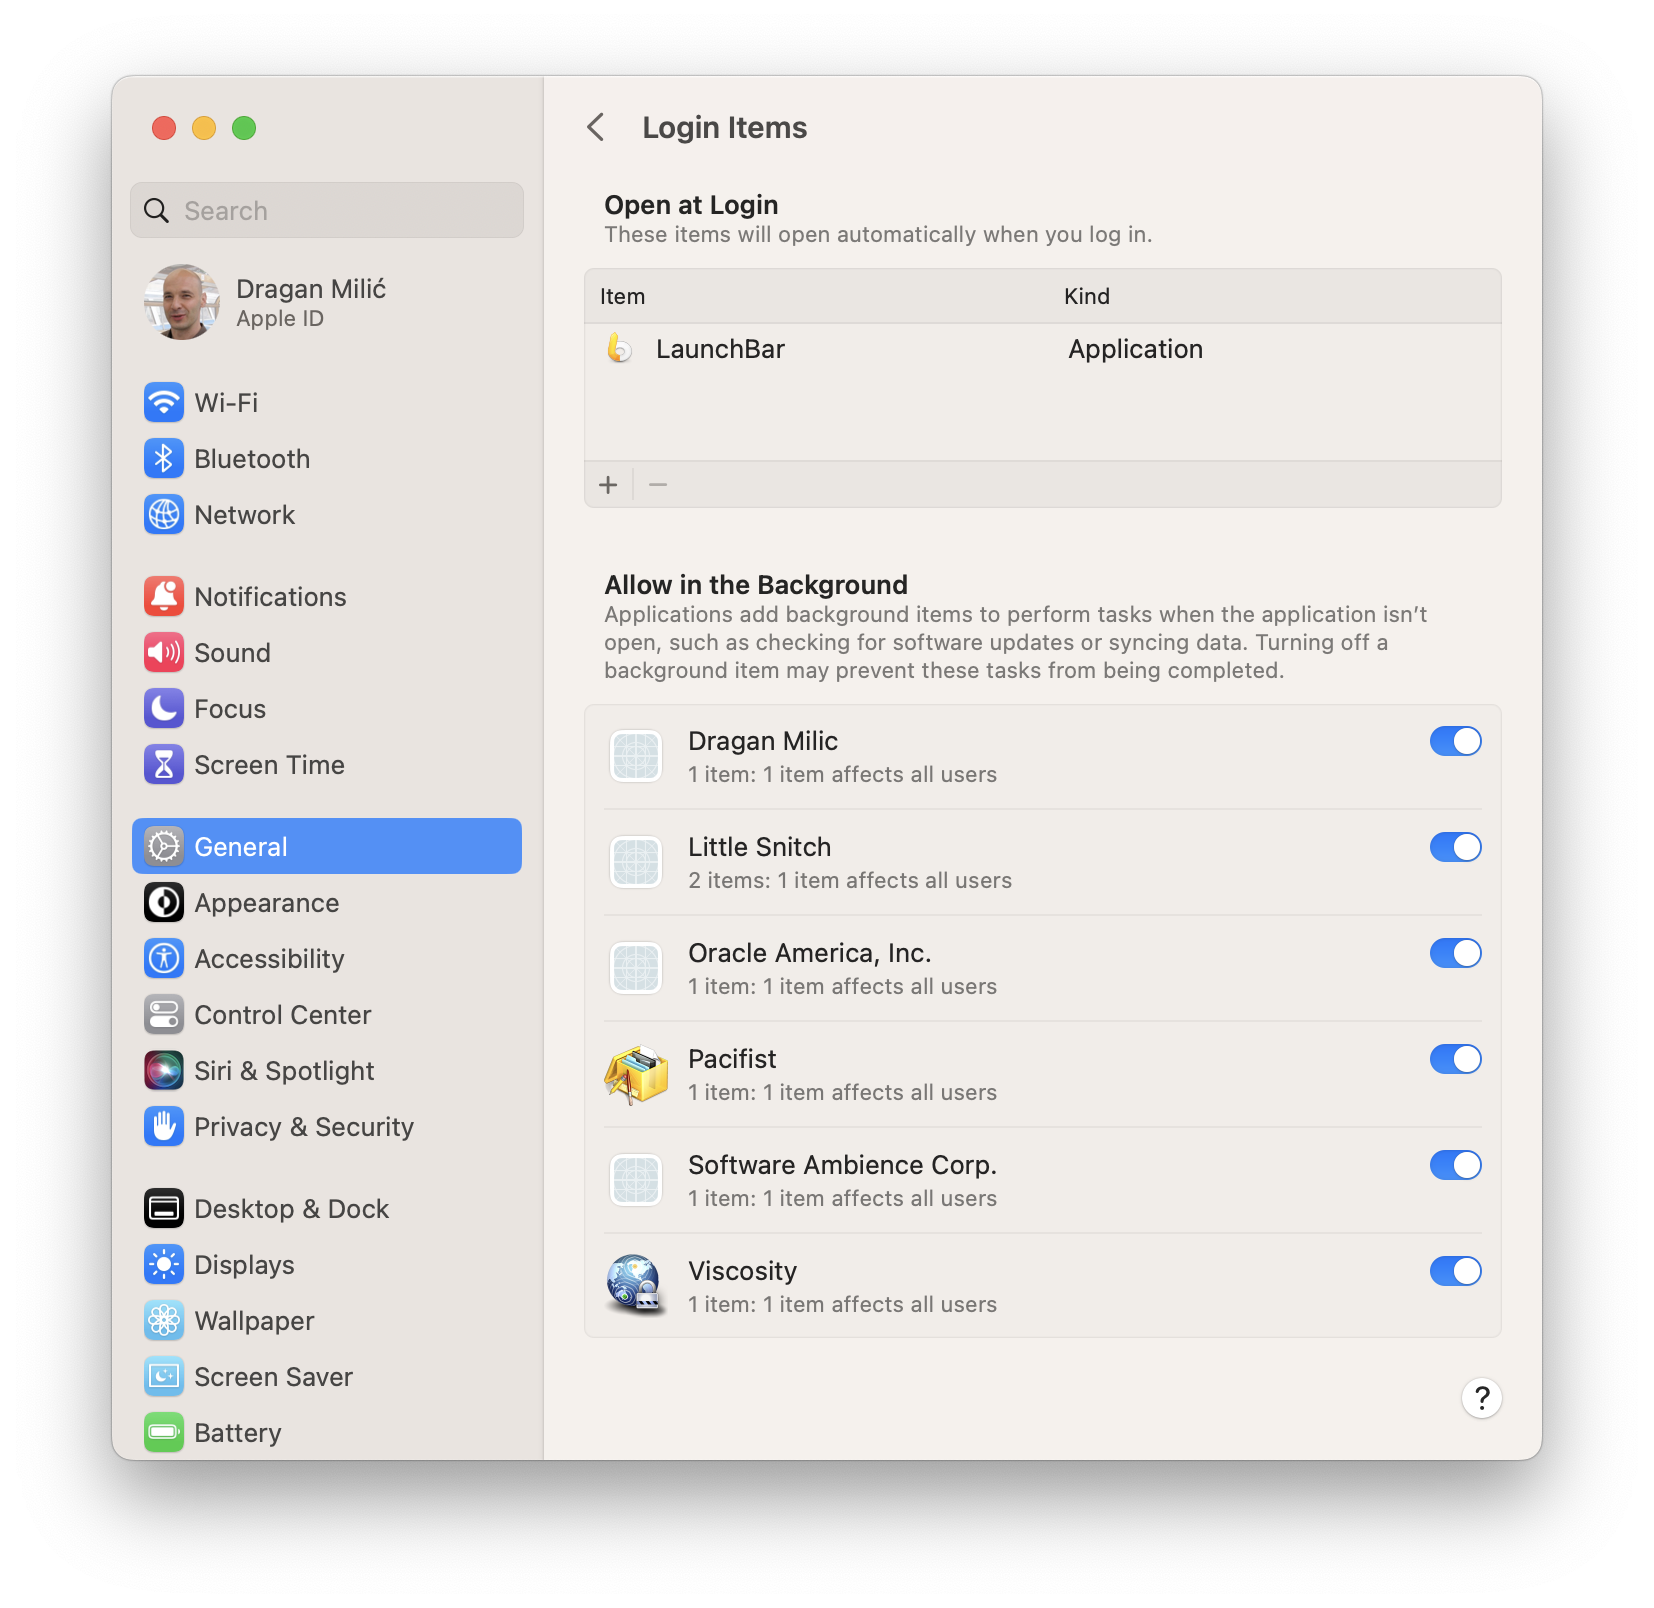Viewport: 1654px width, 1608px height.
Task: Open the Focus moon icon
Action: pyautogui.click(x=164, y=709)
